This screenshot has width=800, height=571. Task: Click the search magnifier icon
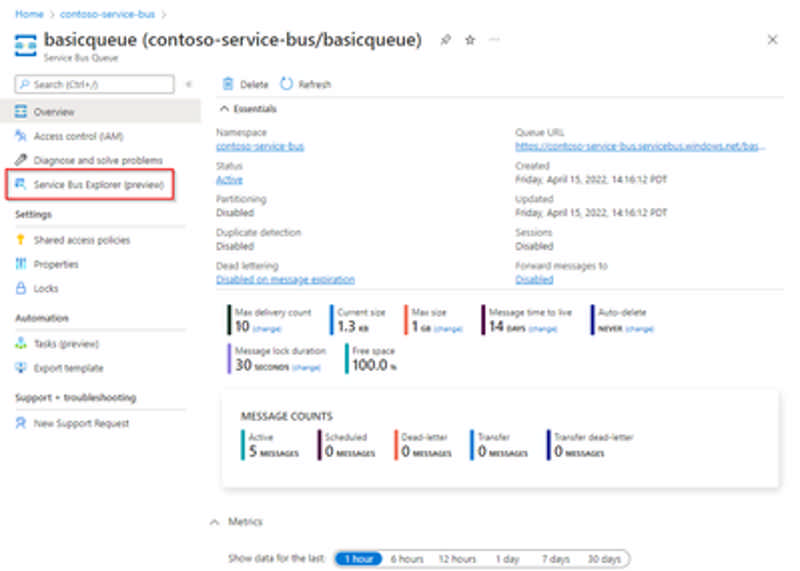[x=24, y=84]
